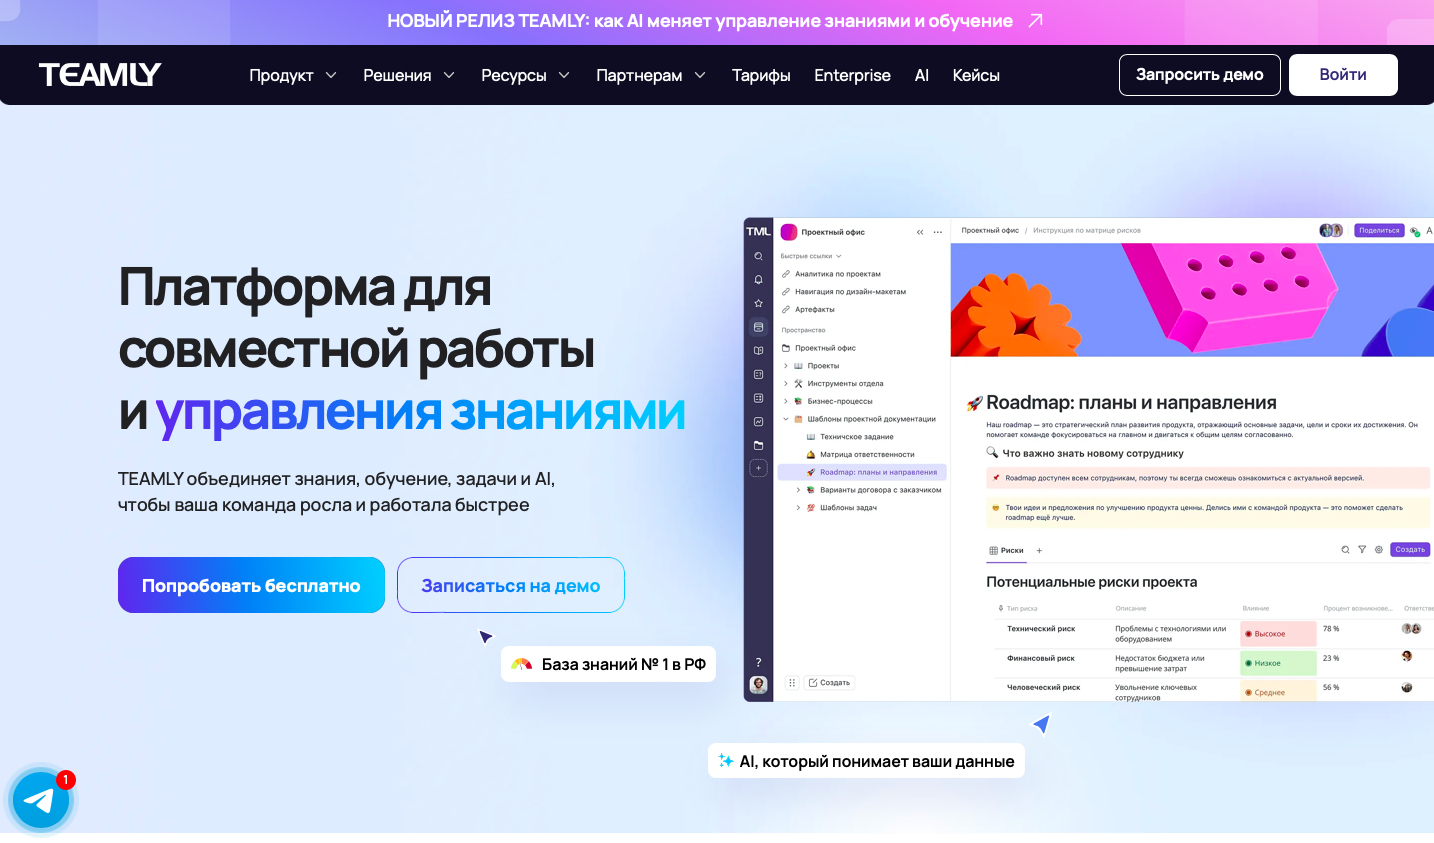This screenshot has width=1434, height=843.
Task: Click the "?" help icon at sidebar bottom
Action: (758, 661)
